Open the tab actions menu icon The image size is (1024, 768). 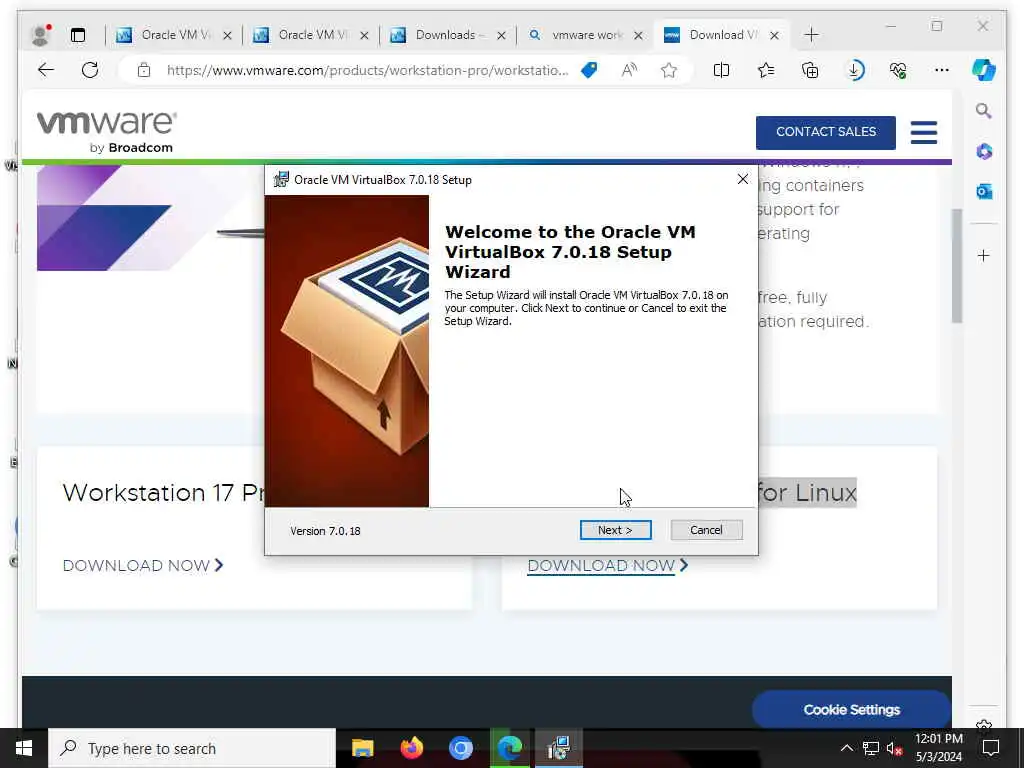78,35
